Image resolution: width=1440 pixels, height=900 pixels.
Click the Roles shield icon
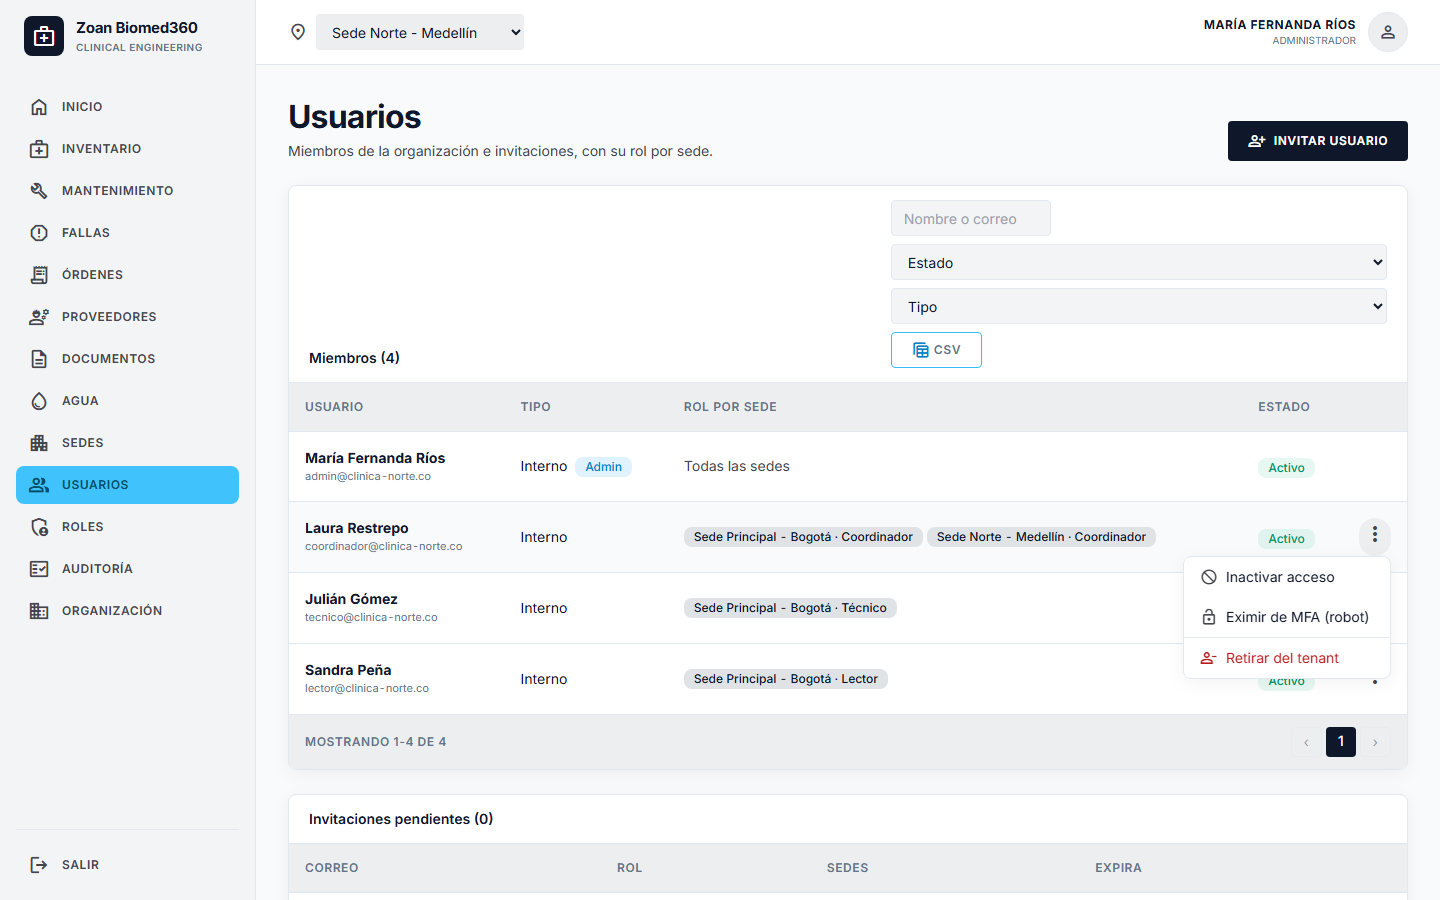click(39, 527)
